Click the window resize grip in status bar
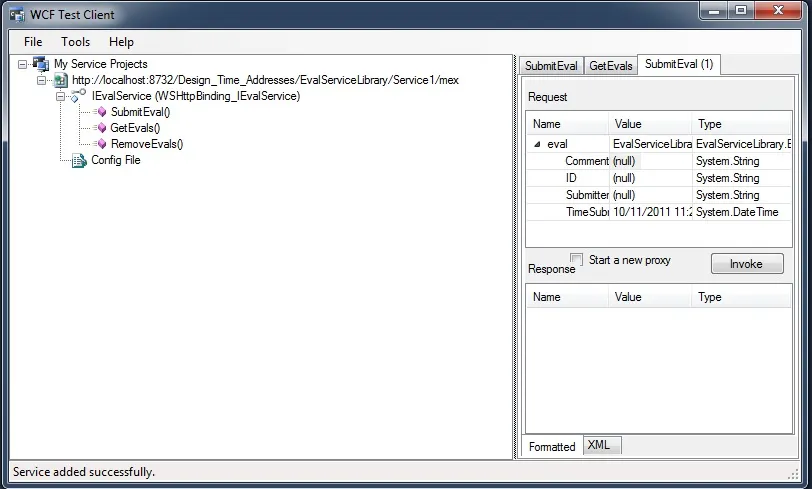This screenshot has width=812, height=489. tap(793, 473)
